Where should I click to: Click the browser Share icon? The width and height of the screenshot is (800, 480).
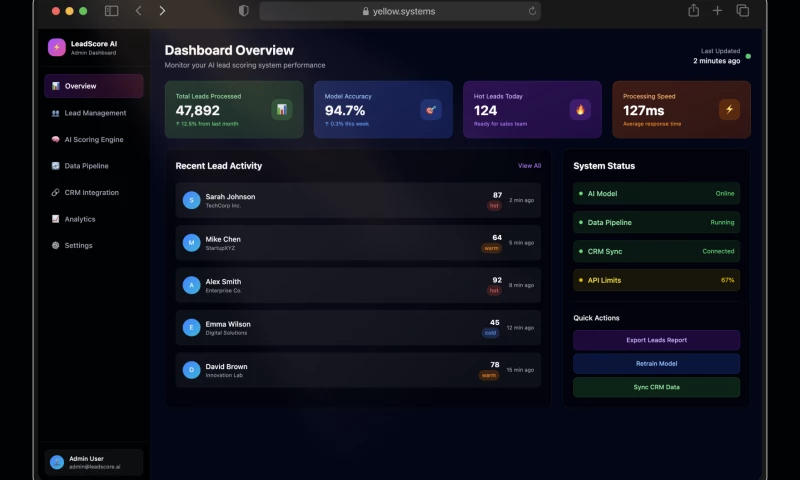(x=693, y=10)
